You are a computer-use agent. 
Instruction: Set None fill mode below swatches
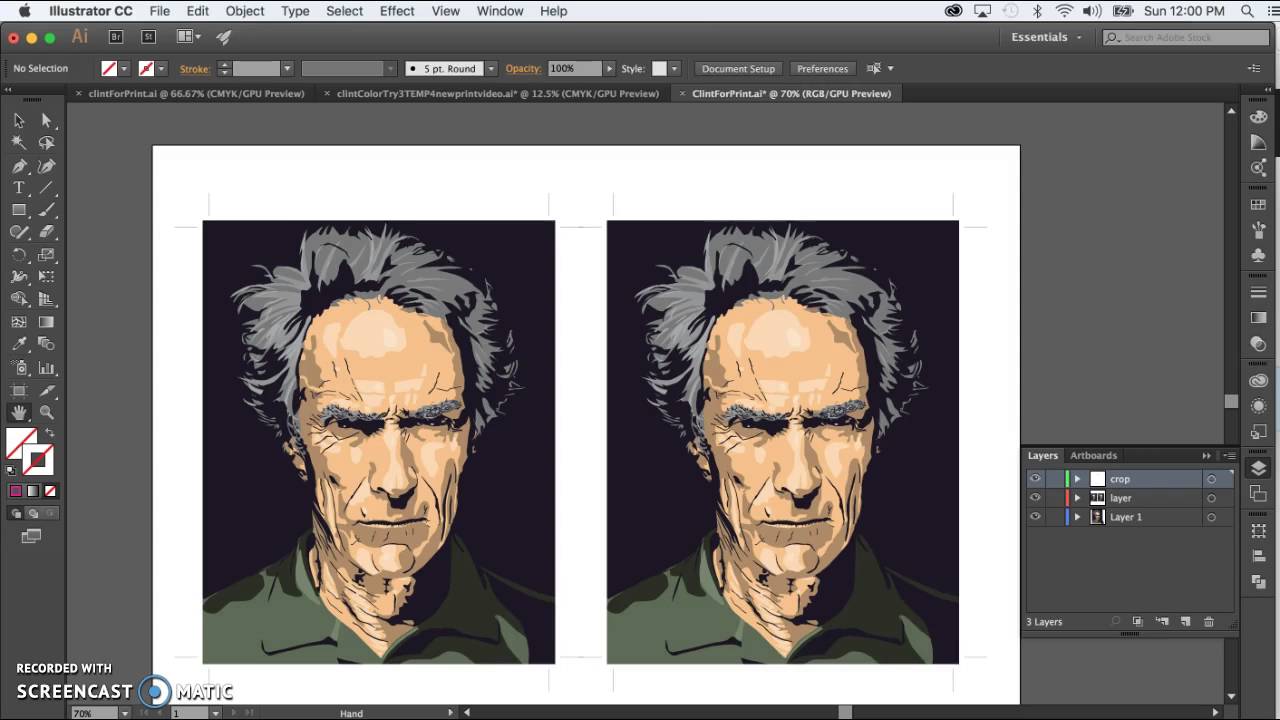tap(50, 491)
